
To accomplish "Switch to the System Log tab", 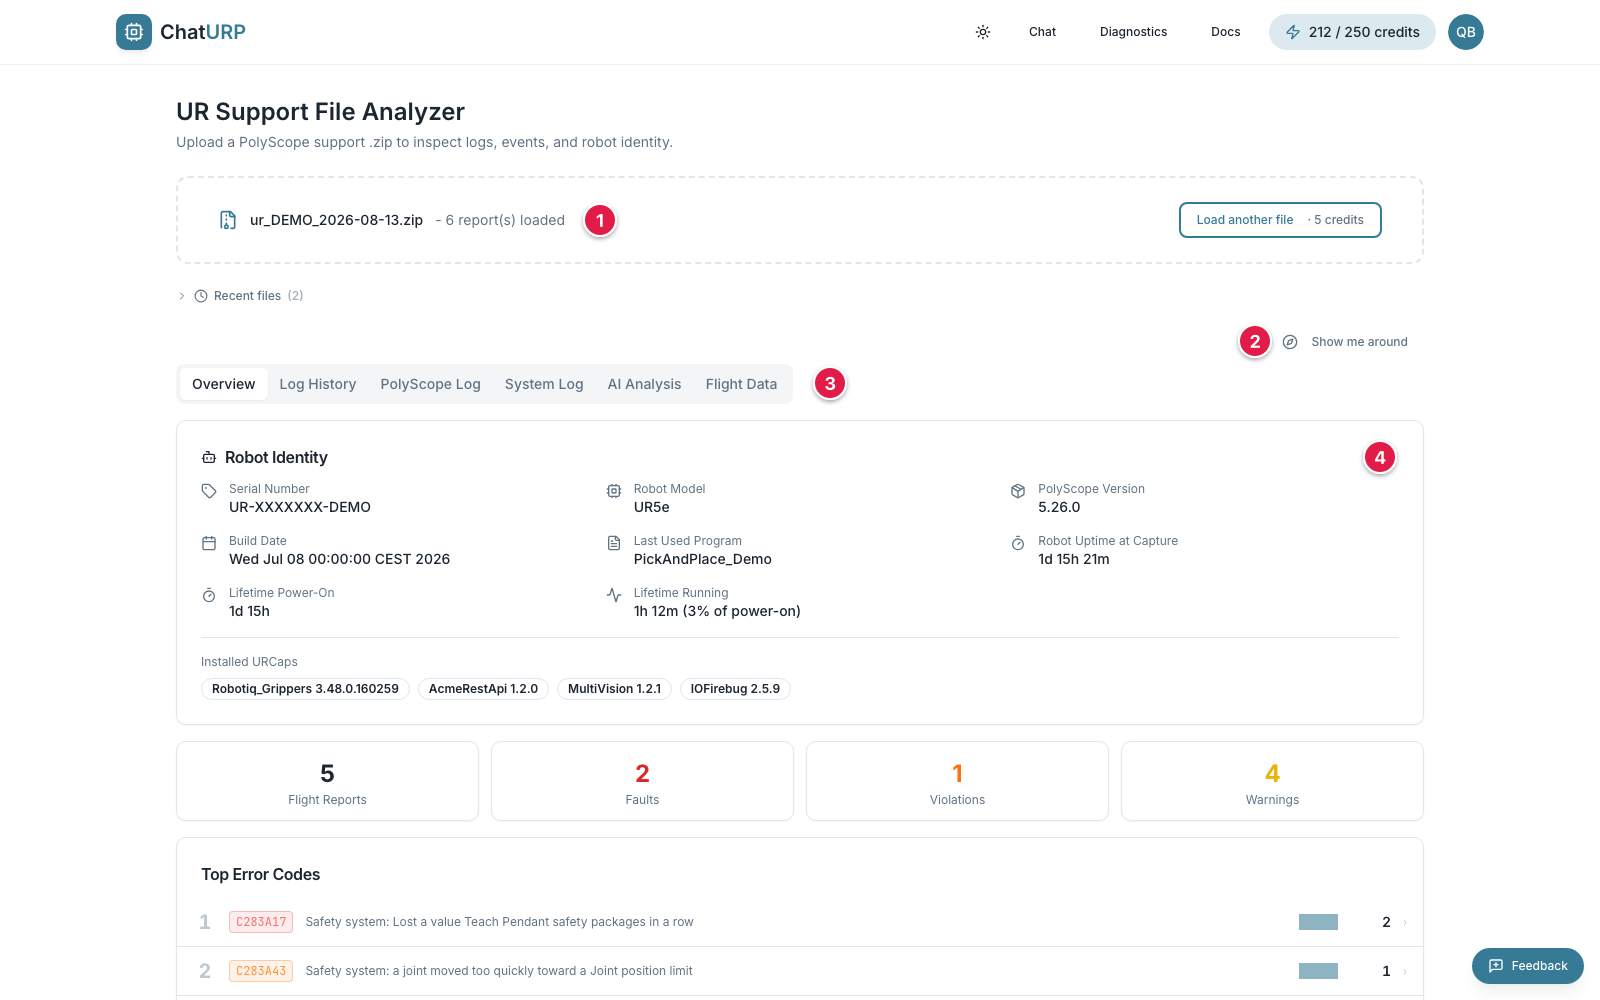I will click(544, 384).
